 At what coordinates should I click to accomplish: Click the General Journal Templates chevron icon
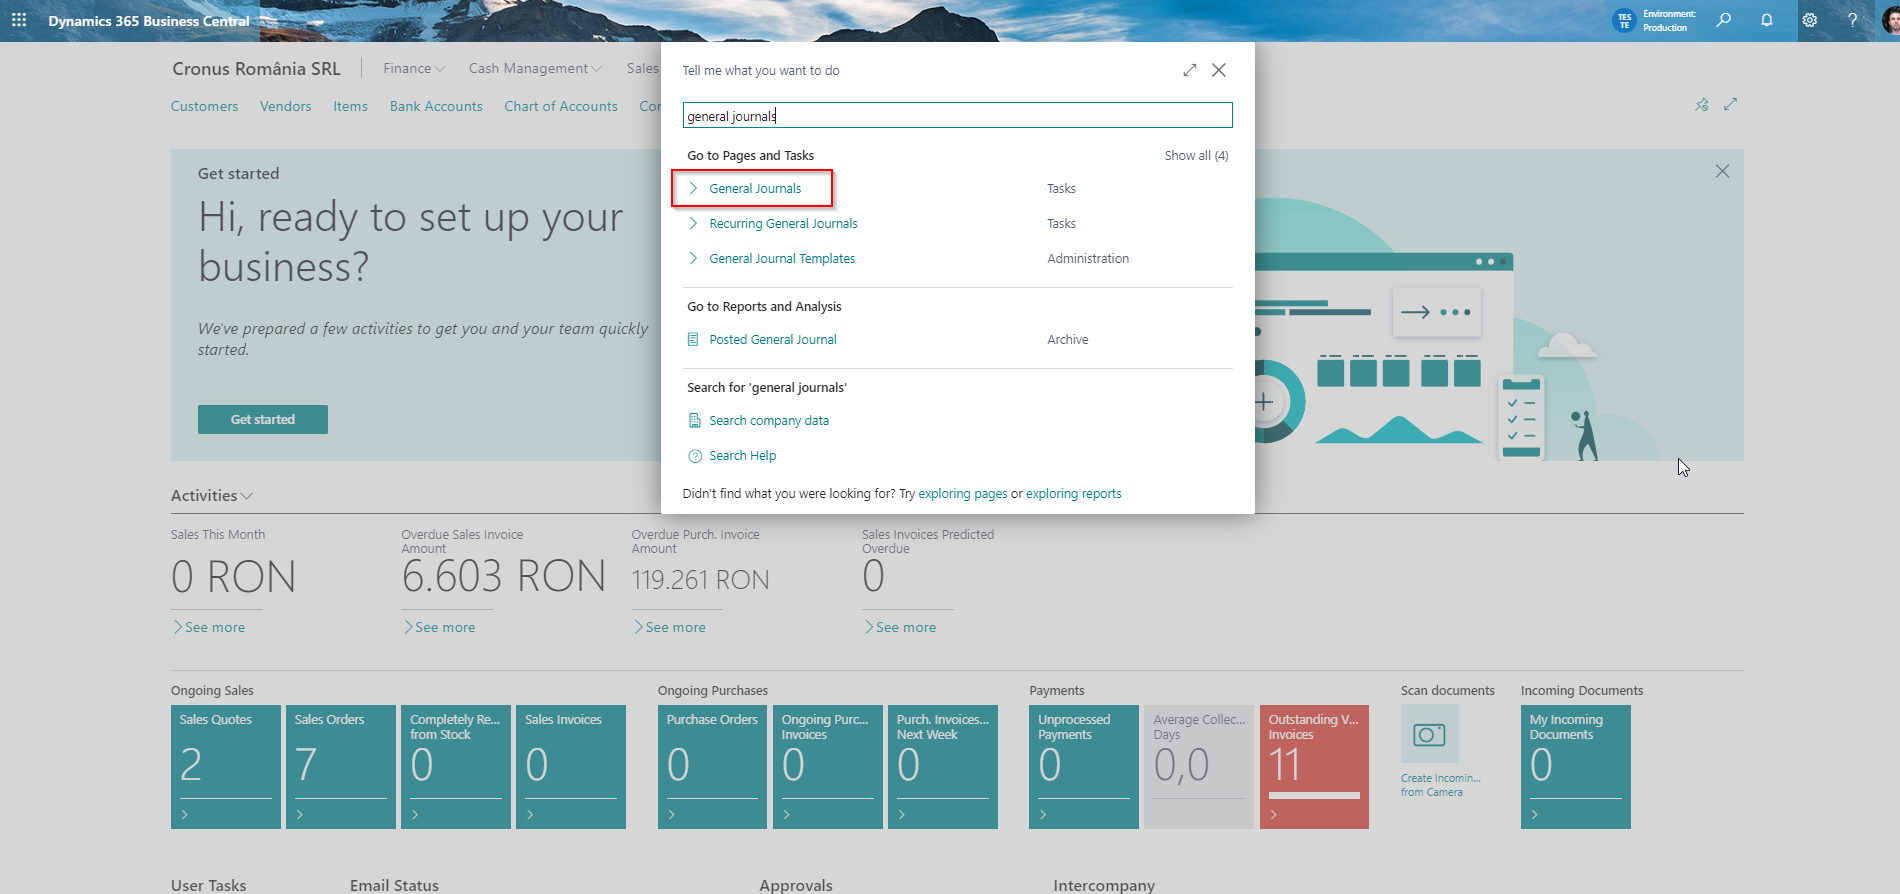point(693,258)
